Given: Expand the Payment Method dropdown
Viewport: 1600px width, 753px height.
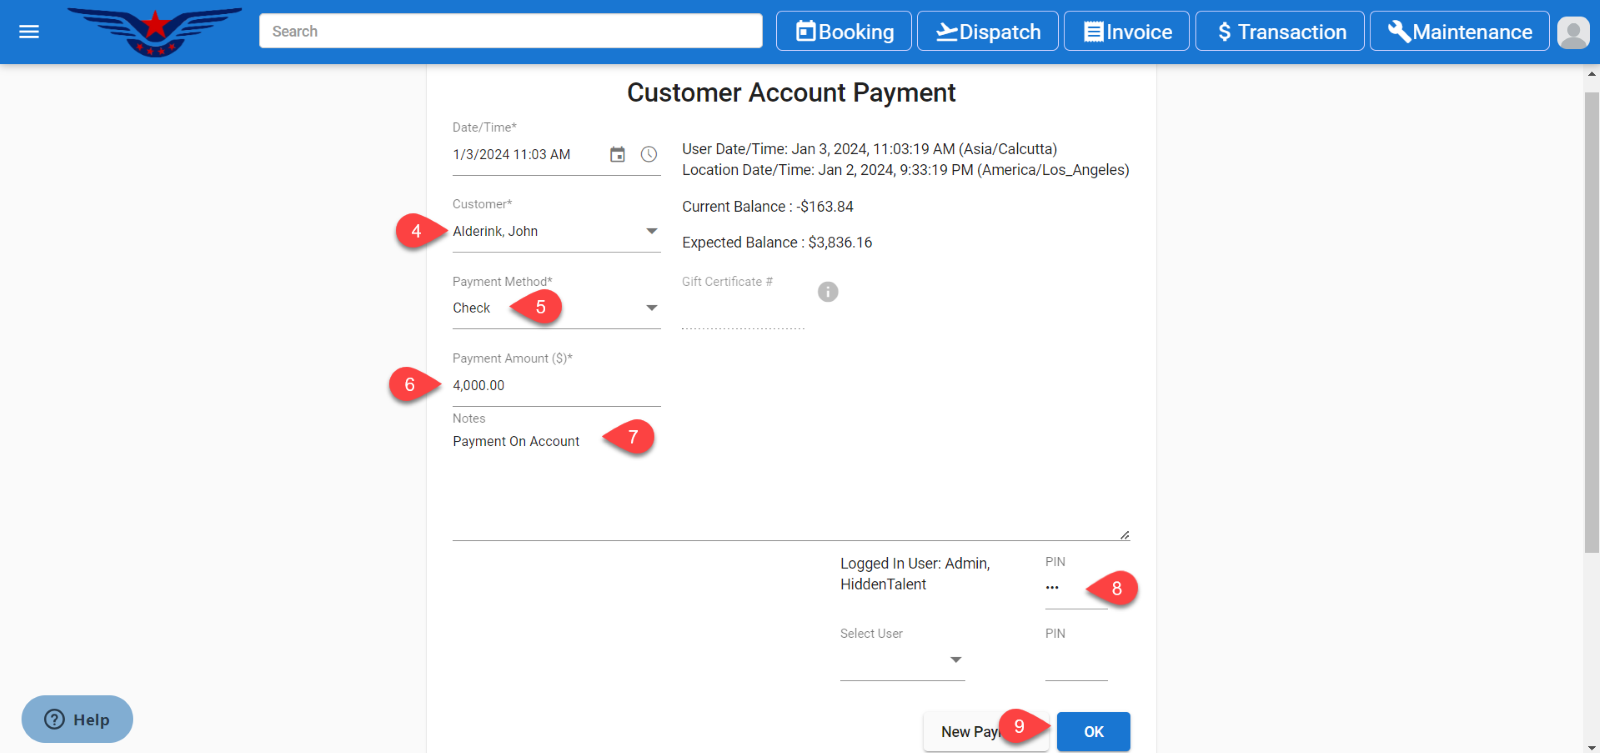Looking at the screenshot, I should point(651,308).
